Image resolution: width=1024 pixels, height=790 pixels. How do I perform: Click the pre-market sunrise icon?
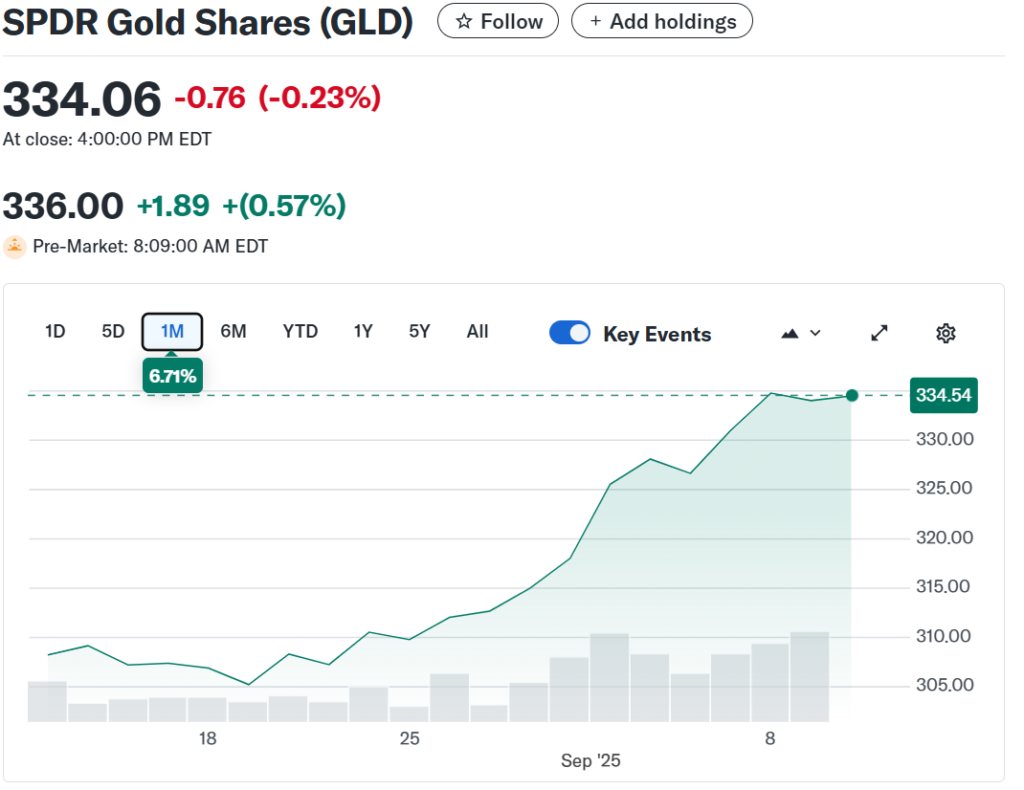pyautogui.click(x=15, y=247)
